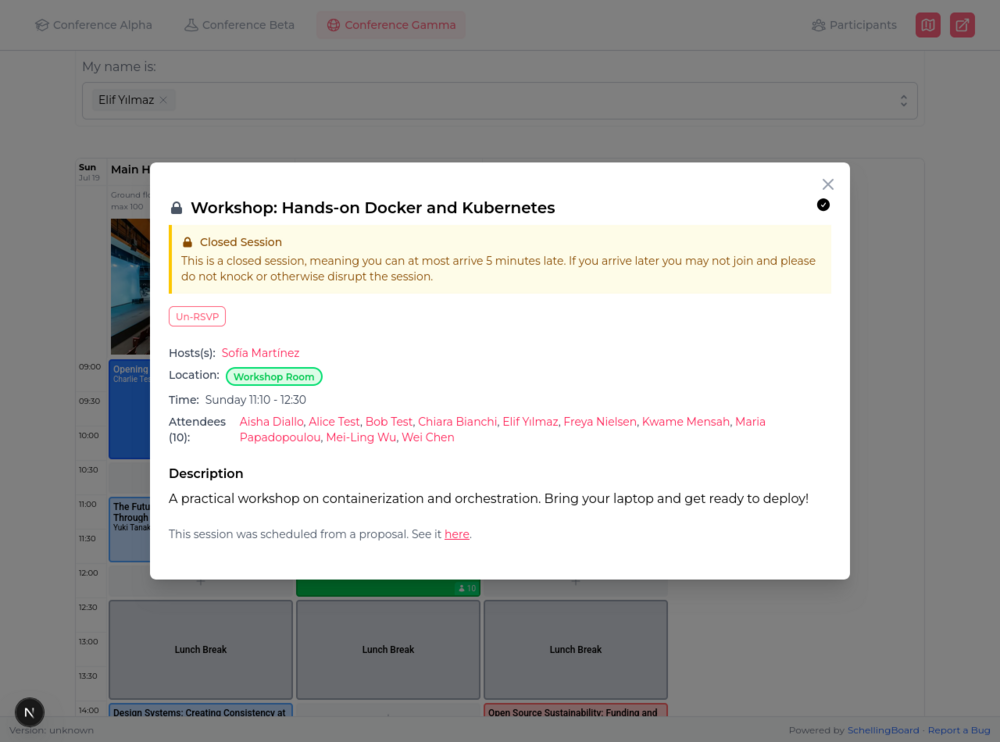Open the Next.js dev tools N badge
Viewport: 1000px width, 742px height.
pyautogui.click(x=29, y=712)
